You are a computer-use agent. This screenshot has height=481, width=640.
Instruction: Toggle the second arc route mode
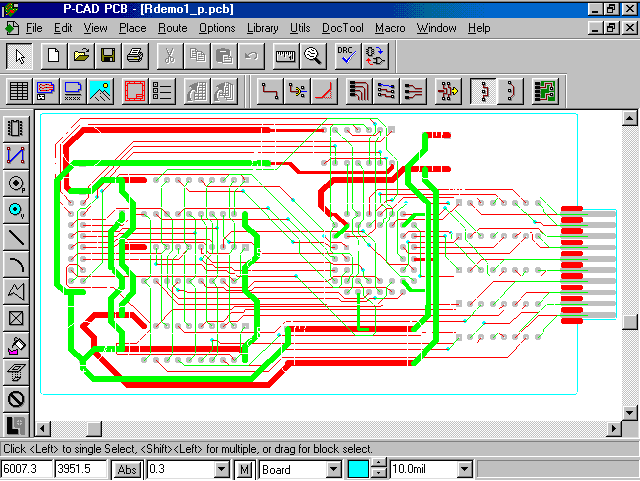tap(510, 91)
